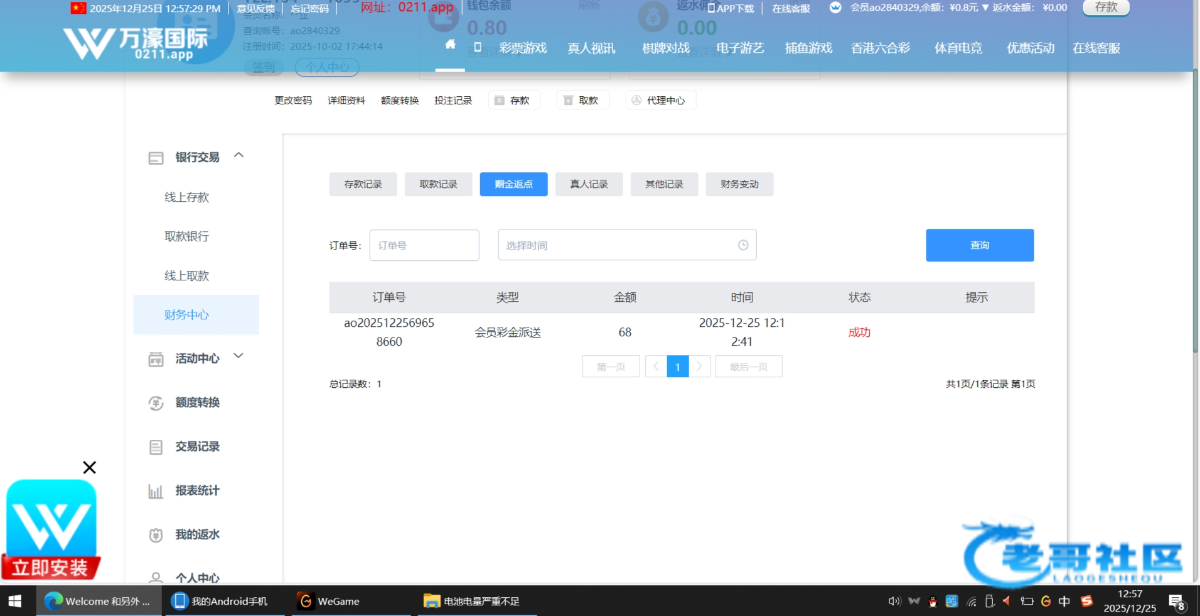Open 我的返水 in the sidebar
The height and width of the screenshot is (616, 1200).
click(196, 535)
